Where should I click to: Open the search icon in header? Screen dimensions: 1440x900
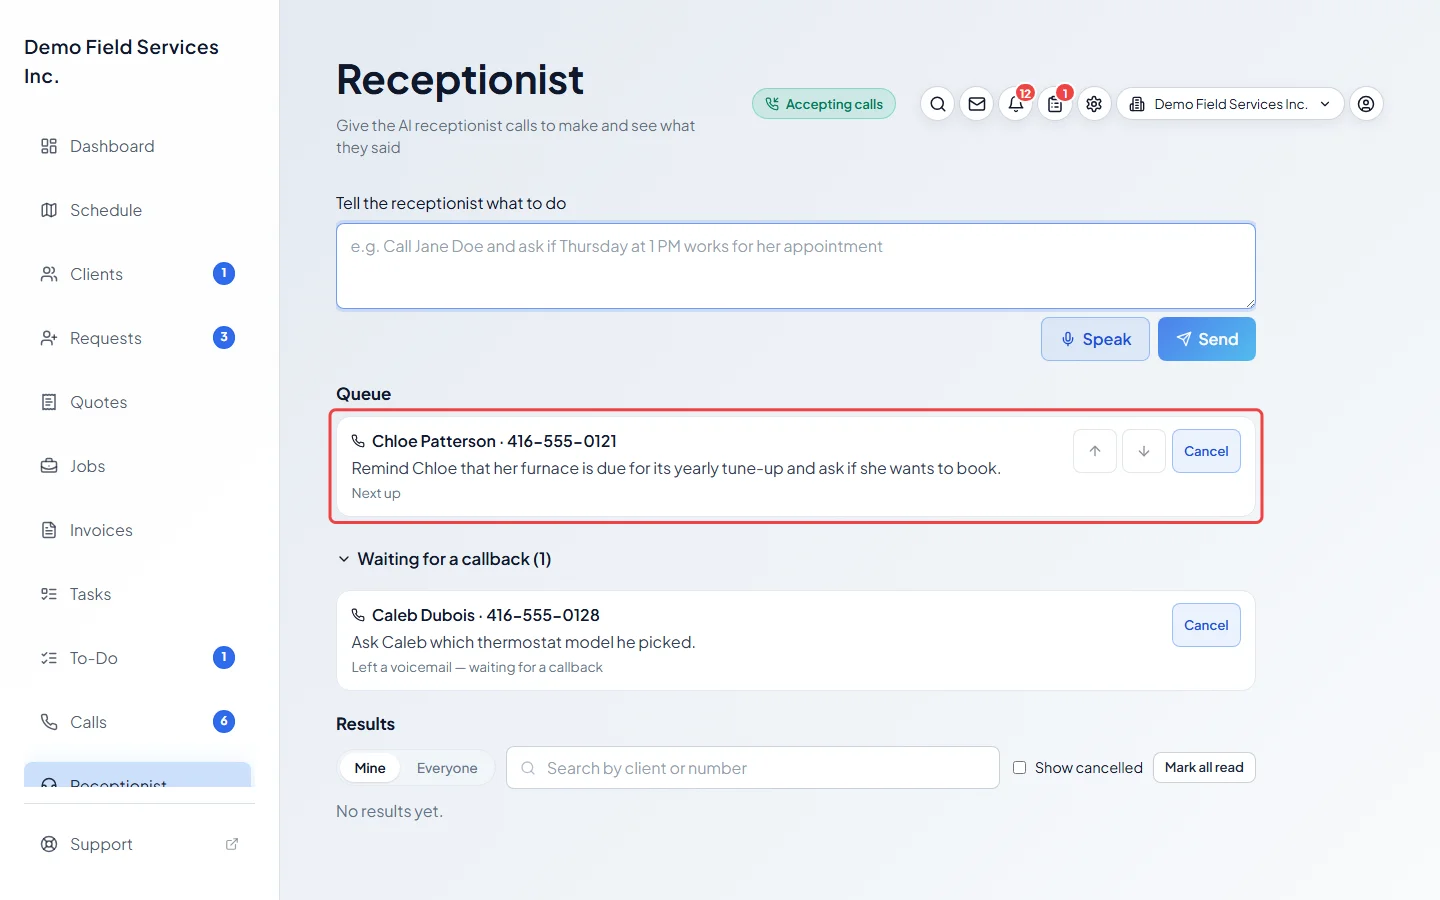tap(937, 104)
